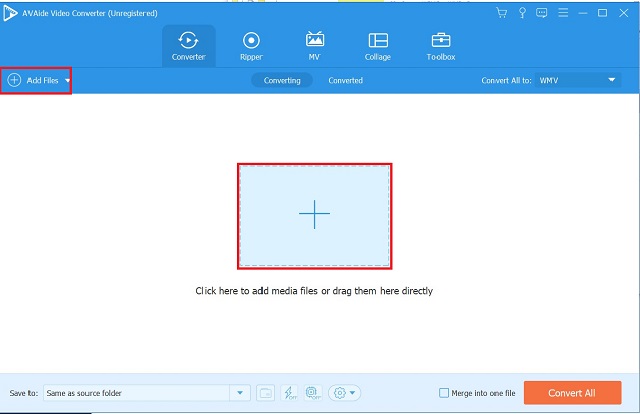Expand the settings gear dropdown

click(x=345, y=393)
